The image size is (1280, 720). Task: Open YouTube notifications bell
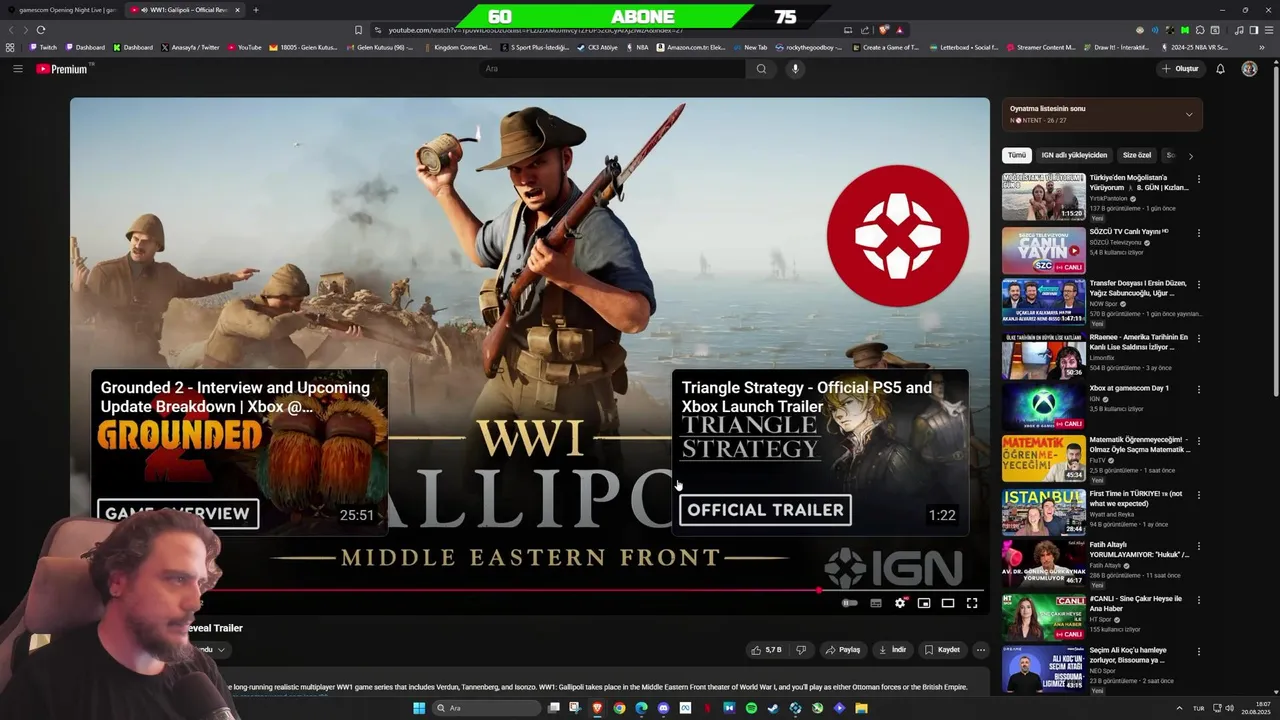pyautogui.click(x=1220, y=69)
